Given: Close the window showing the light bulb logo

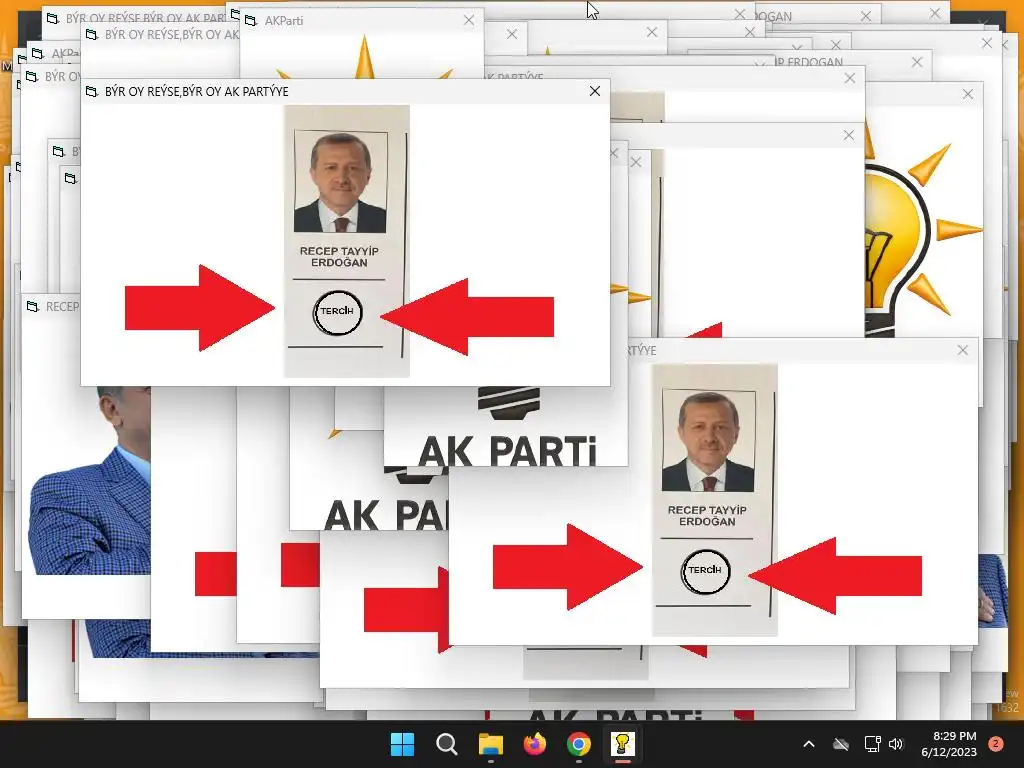Looking at the screenshot, I should coord(968,94).
